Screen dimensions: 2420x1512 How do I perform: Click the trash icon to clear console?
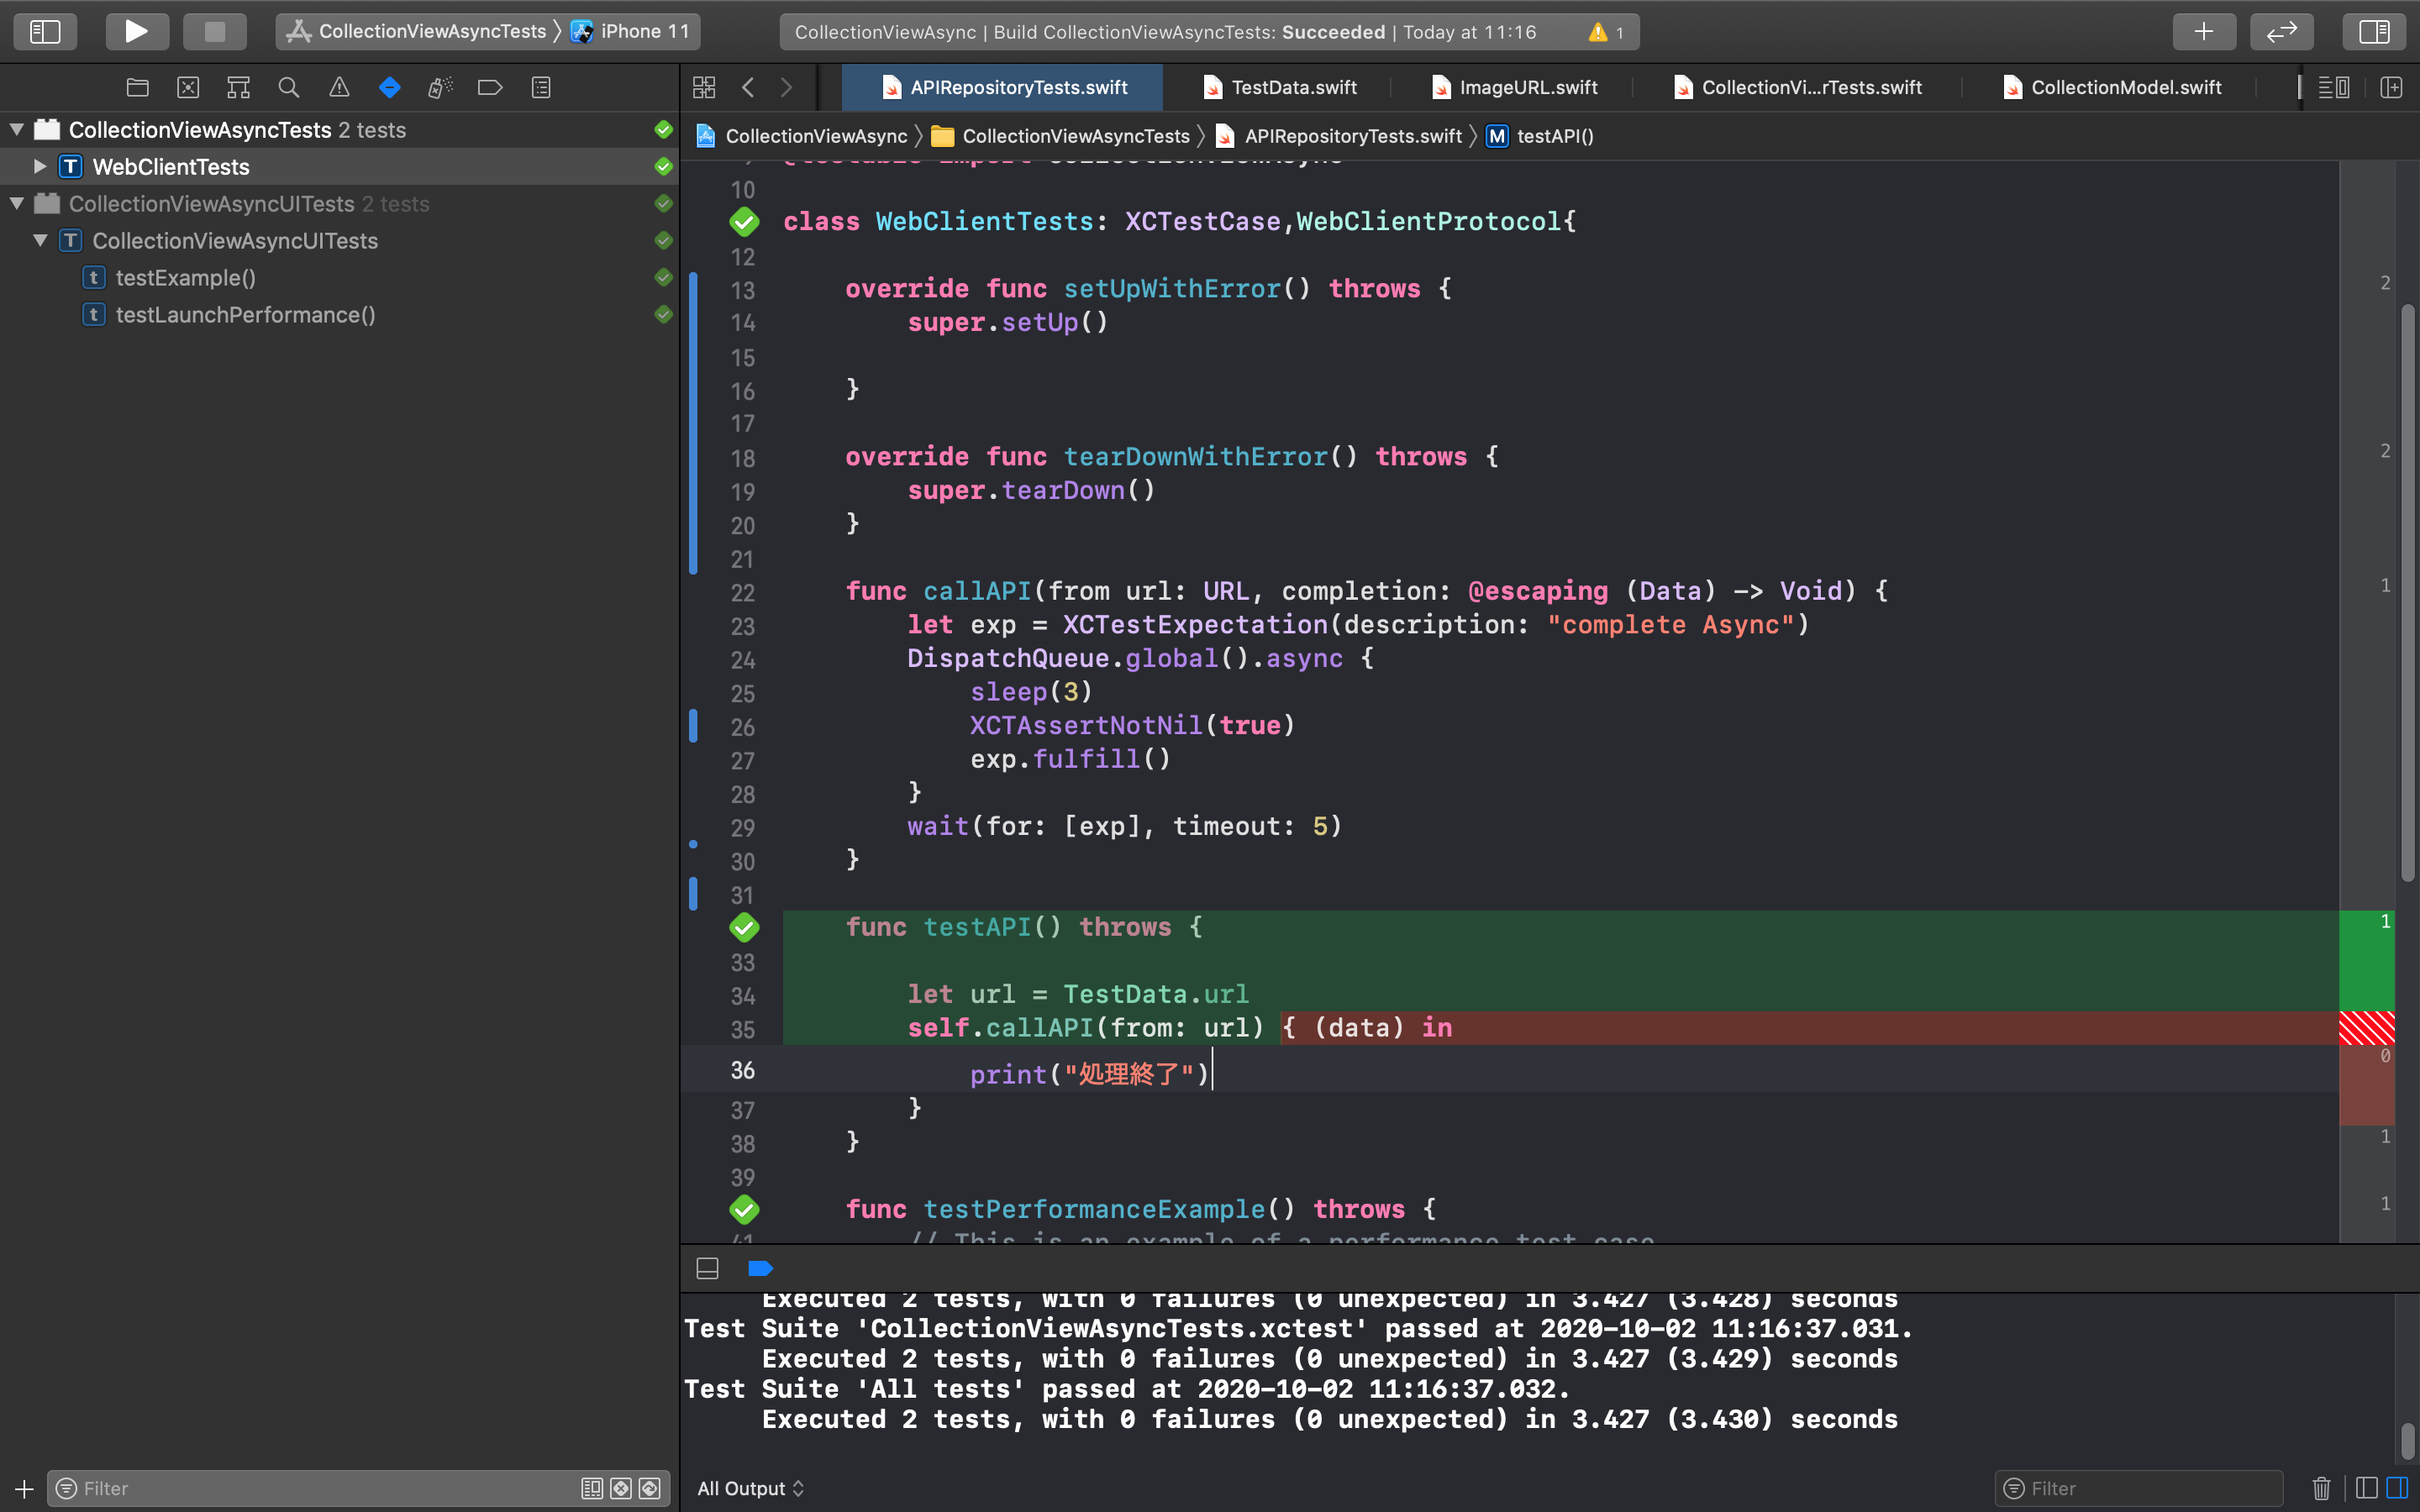pos(2321,1488)
